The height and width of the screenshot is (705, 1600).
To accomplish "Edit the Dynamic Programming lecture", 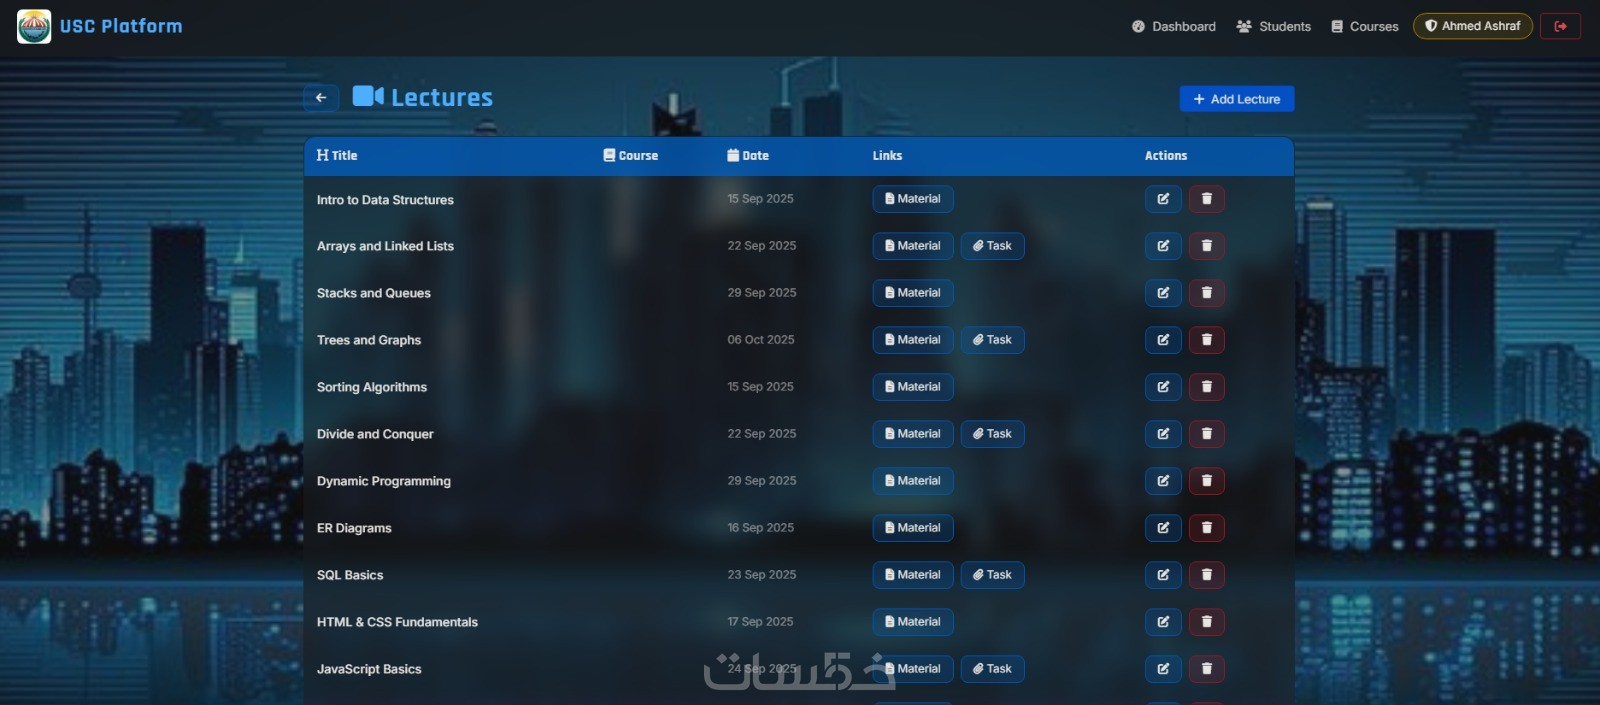I will click(x=1163, y=481).
